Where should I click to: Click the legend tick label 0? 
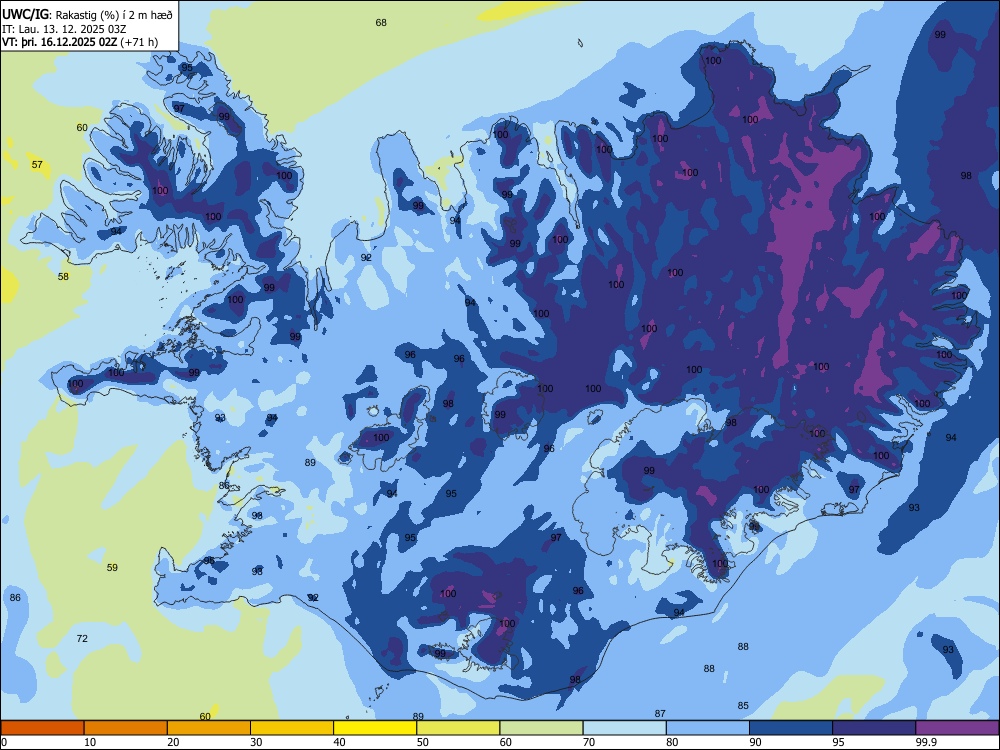point(4,742)
